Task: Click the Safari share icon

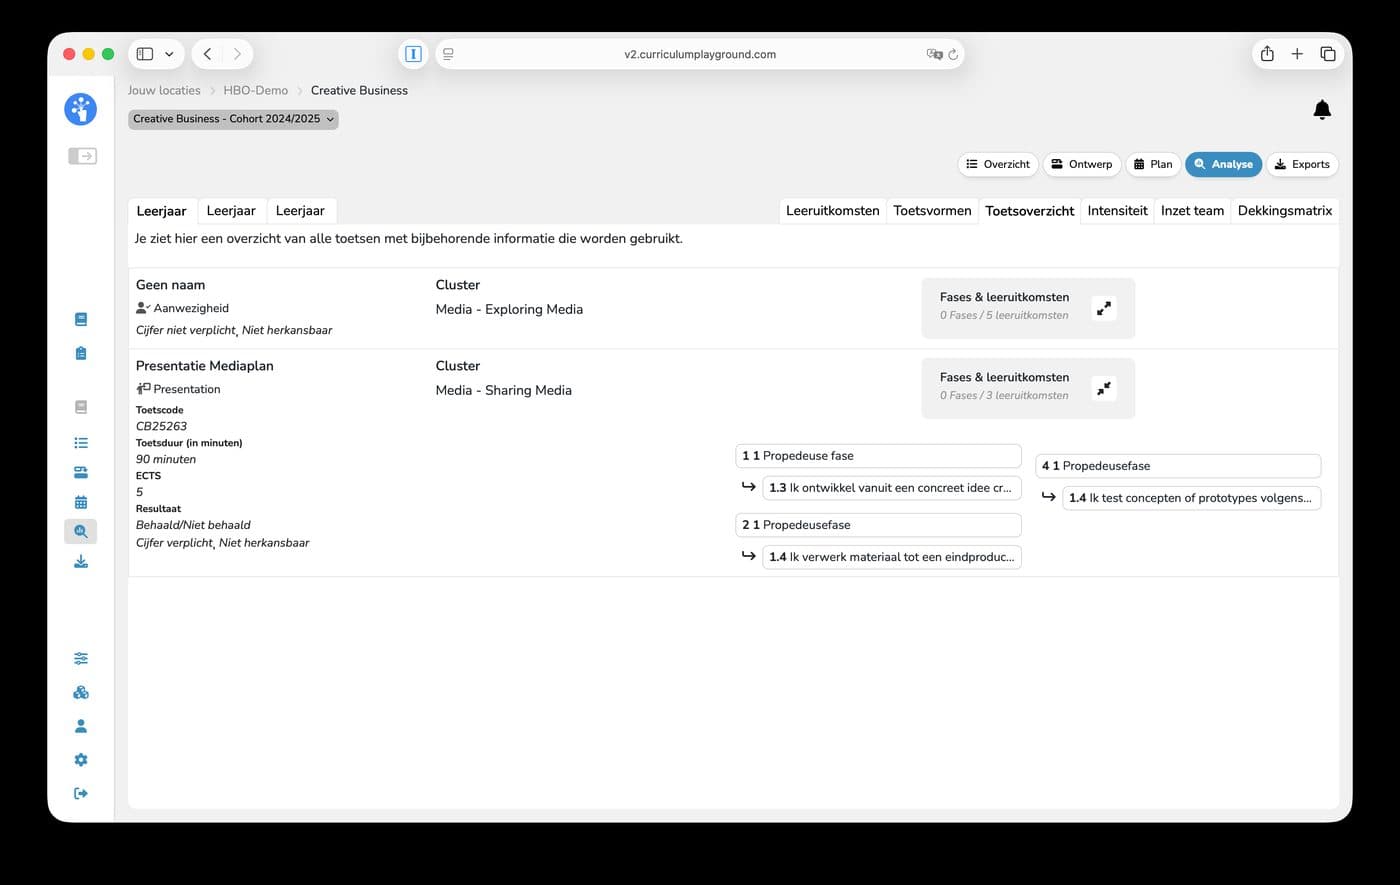Action: (x=1267, y=54)
